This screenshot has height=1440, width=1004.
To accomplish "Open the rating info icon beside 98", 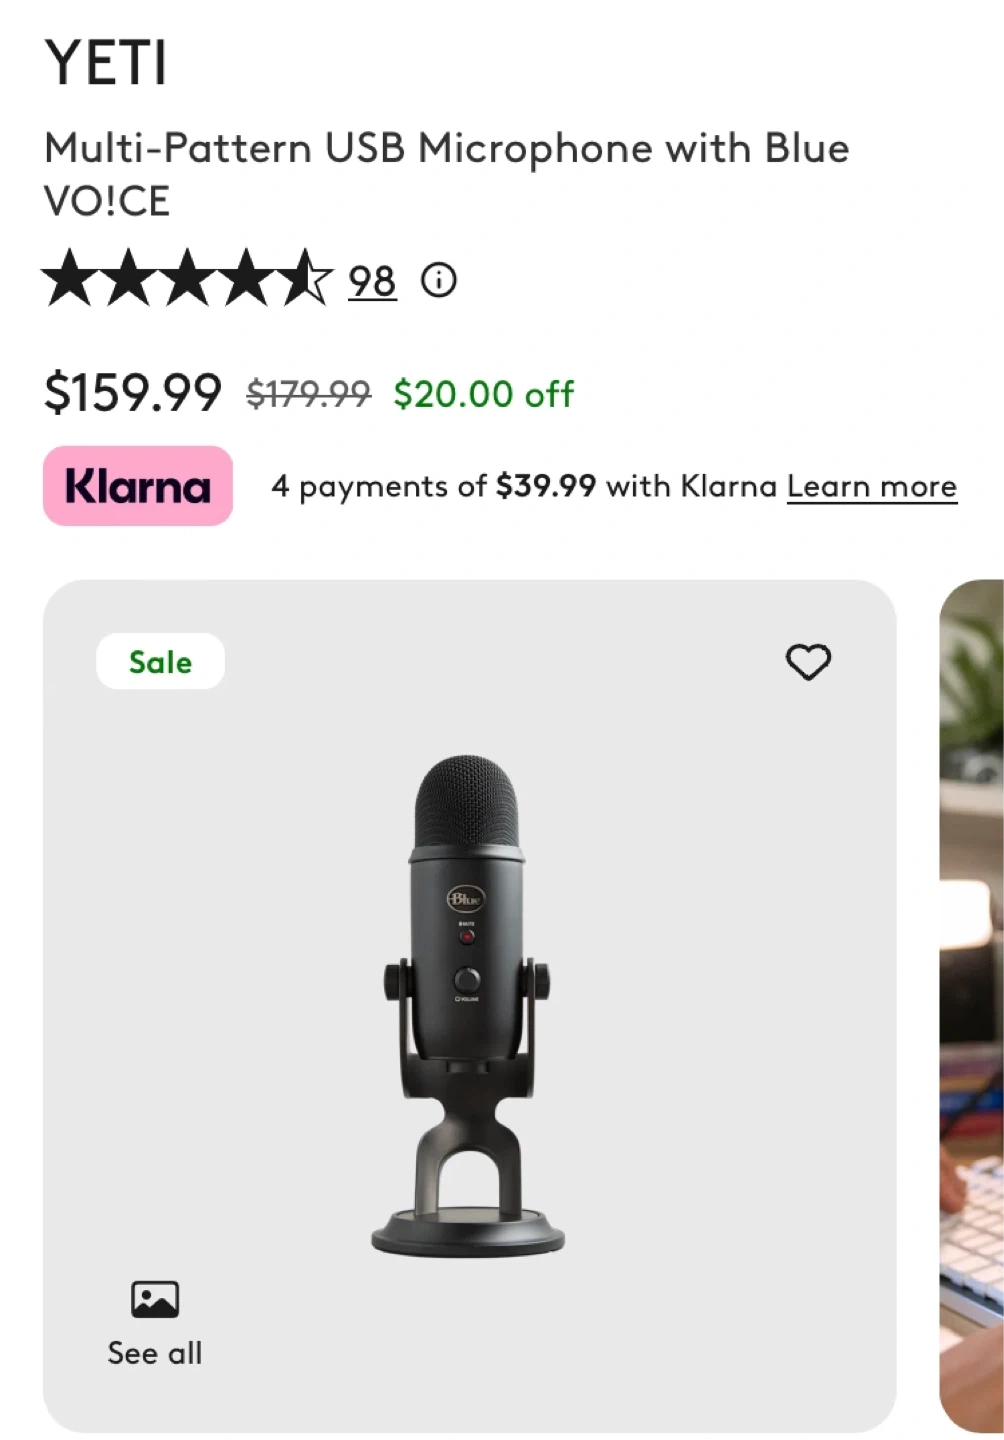I will tap(438, 280).
